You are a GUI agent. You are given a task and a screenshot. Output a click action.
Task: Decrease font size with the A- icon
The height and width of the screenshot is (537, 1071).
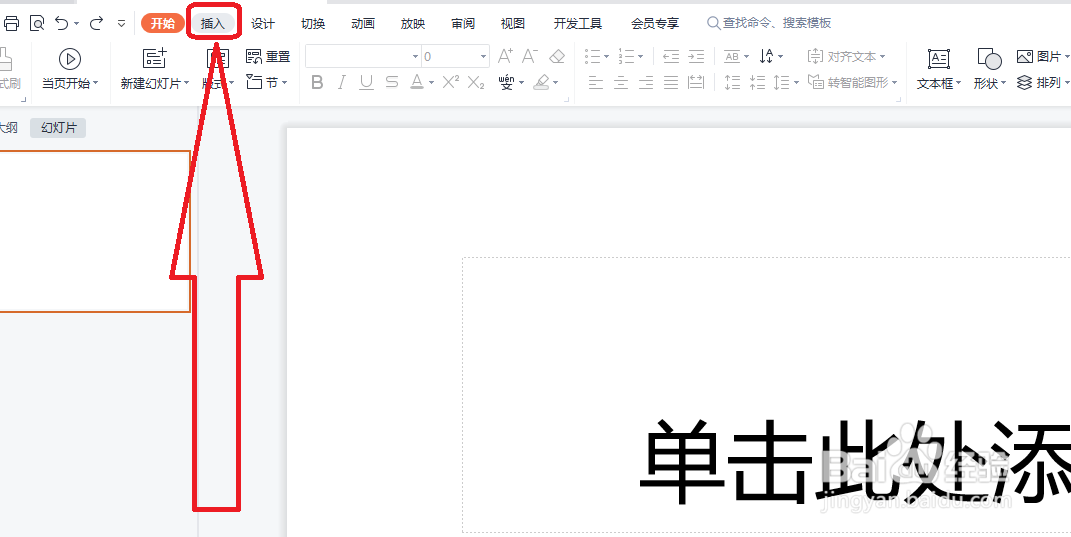pyautogui.click(x=530, y=56)
